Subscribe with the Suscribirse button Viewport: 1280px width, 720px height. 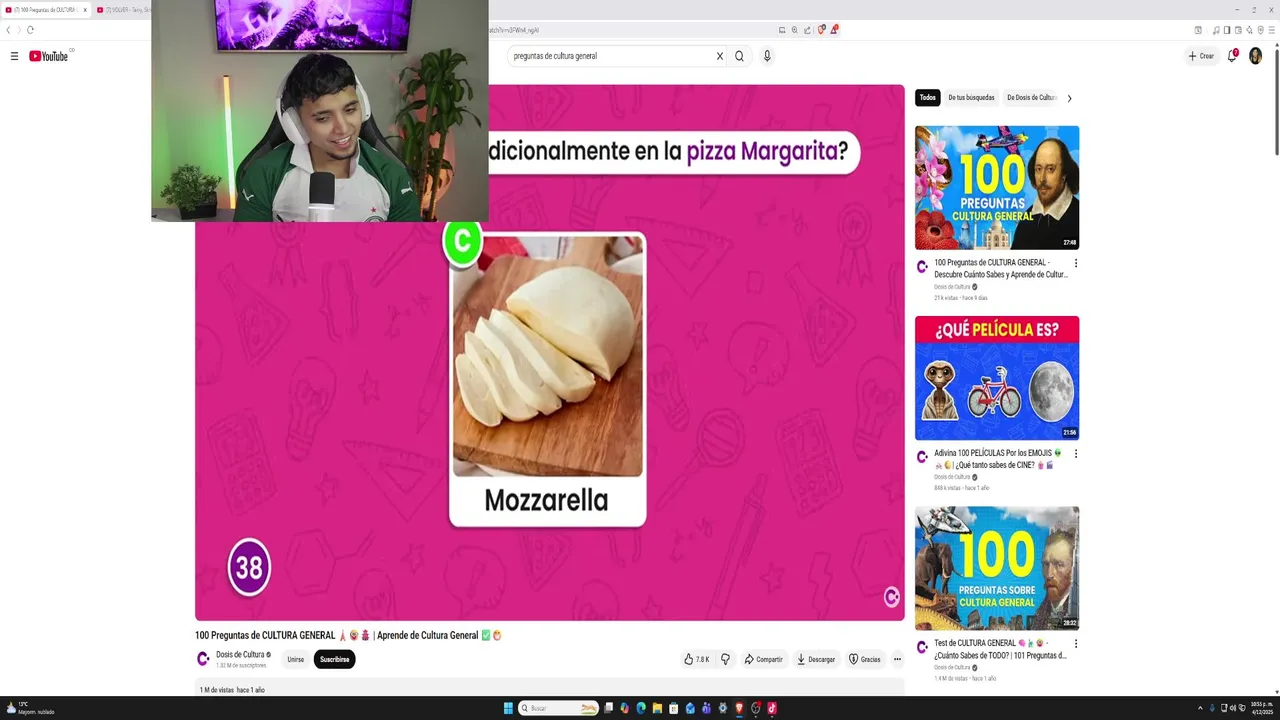coord(335,659)
